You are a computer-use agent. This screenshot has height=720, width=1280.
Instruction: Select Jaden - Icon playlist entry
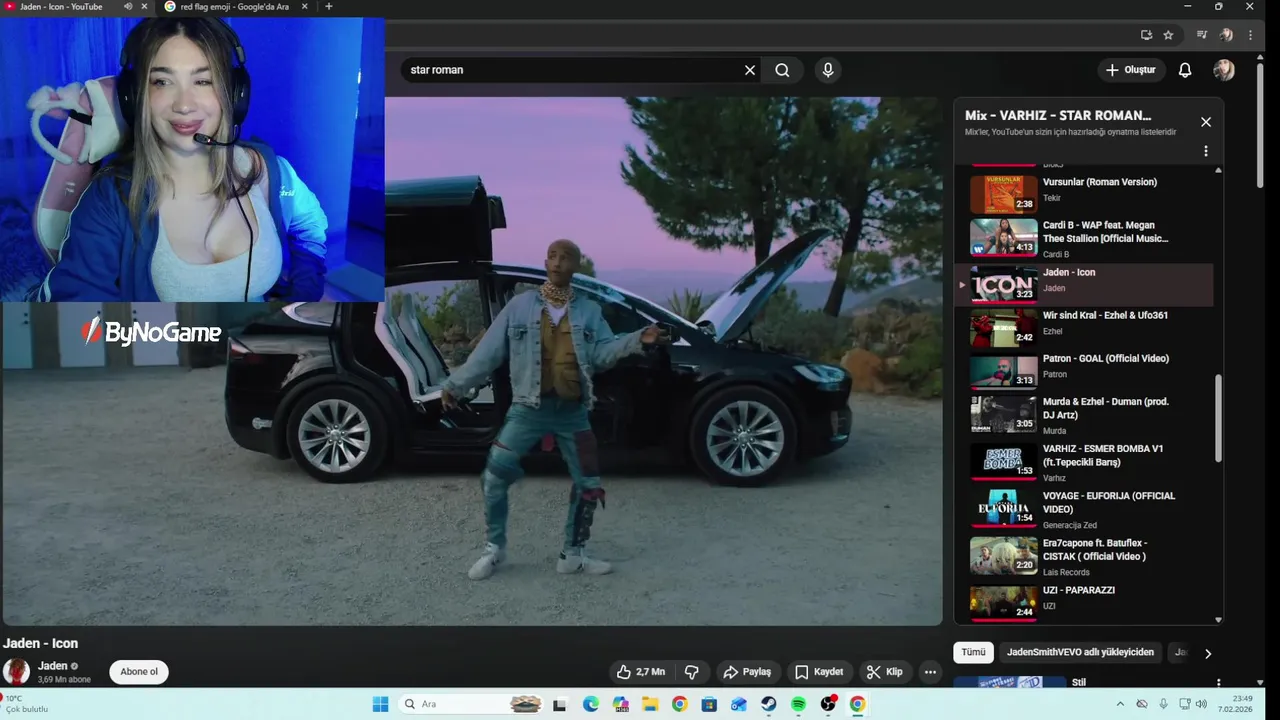click(x=1086, y=284)
